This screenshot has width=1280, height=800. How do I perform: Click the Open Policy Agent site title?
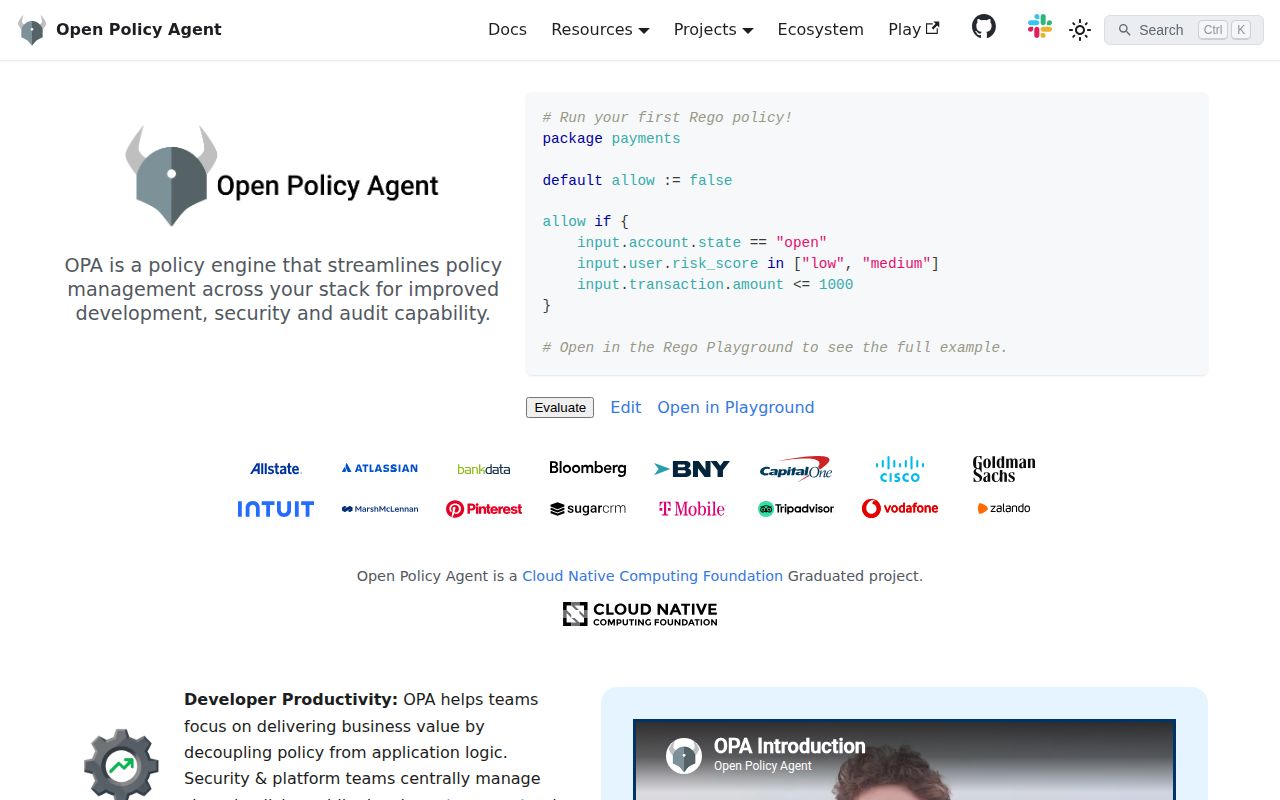[x=139, y=30]
